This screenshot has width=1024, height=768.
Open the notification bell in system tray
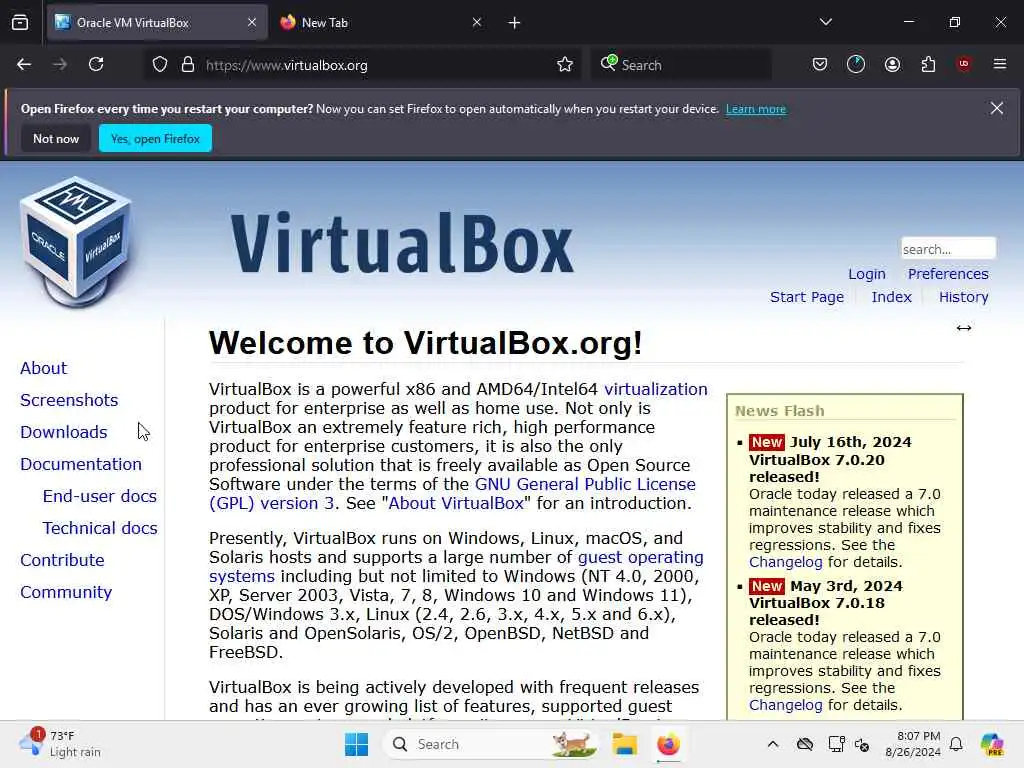pyautogui.click(x=956, y=744)
